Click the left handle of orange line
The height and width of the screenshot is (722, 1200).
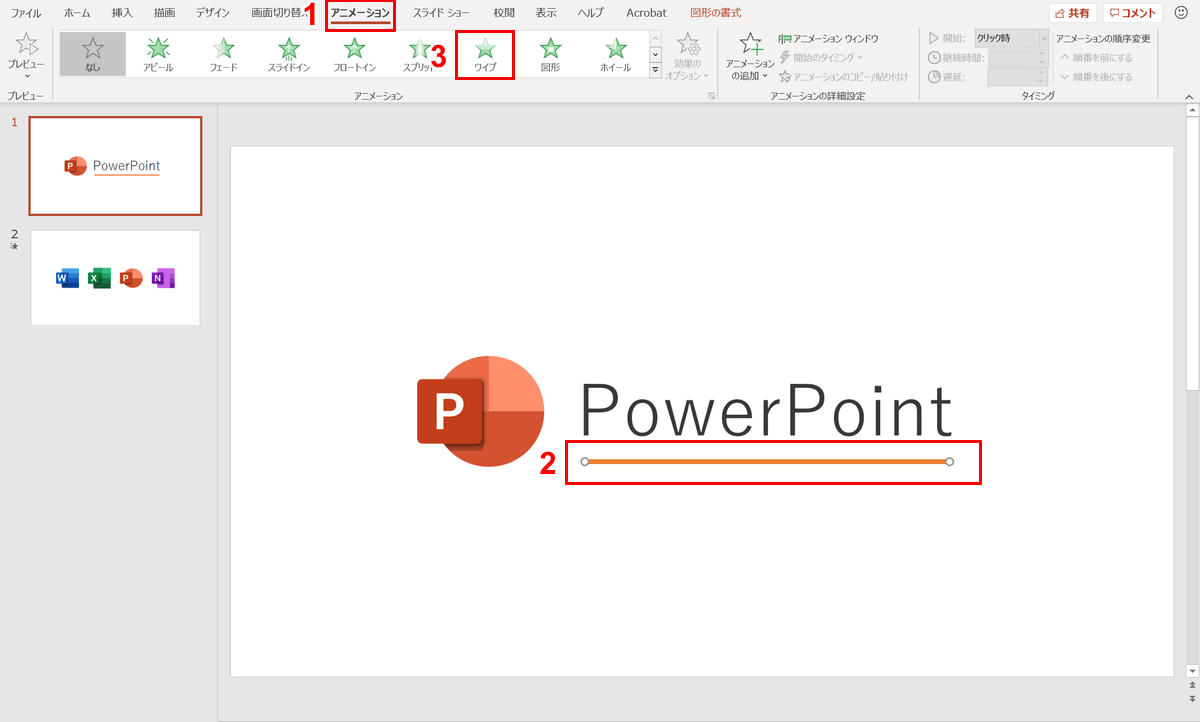point(585,462)
